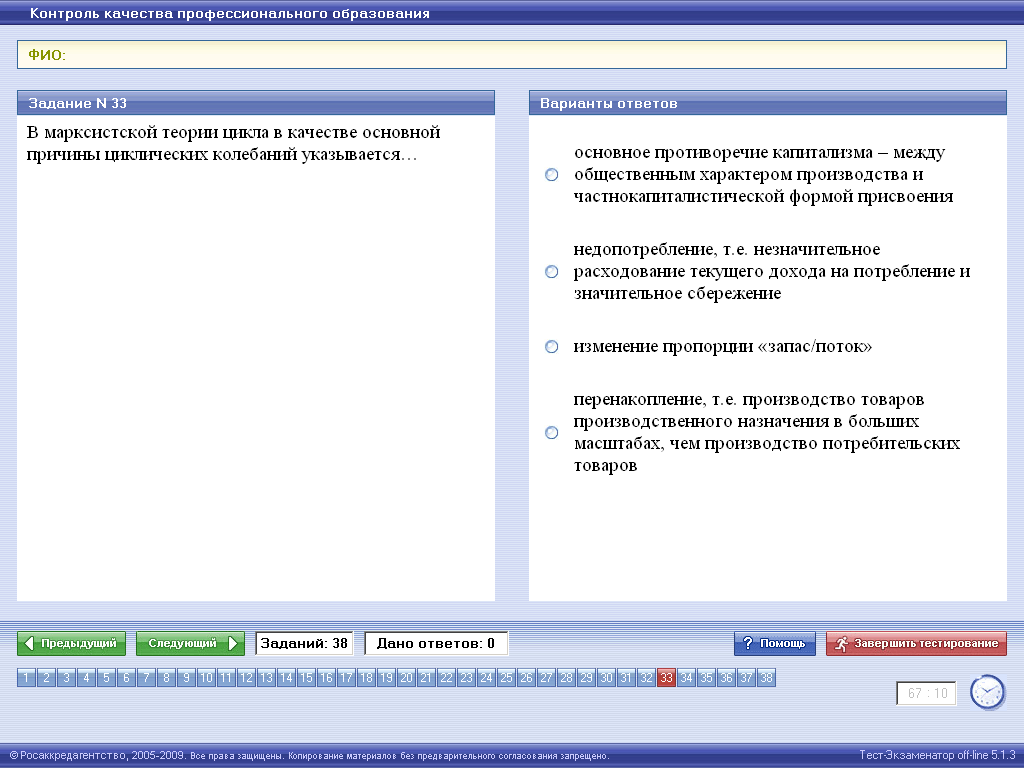
Task: Jump to question 21
Action: [x=426, y=678]
